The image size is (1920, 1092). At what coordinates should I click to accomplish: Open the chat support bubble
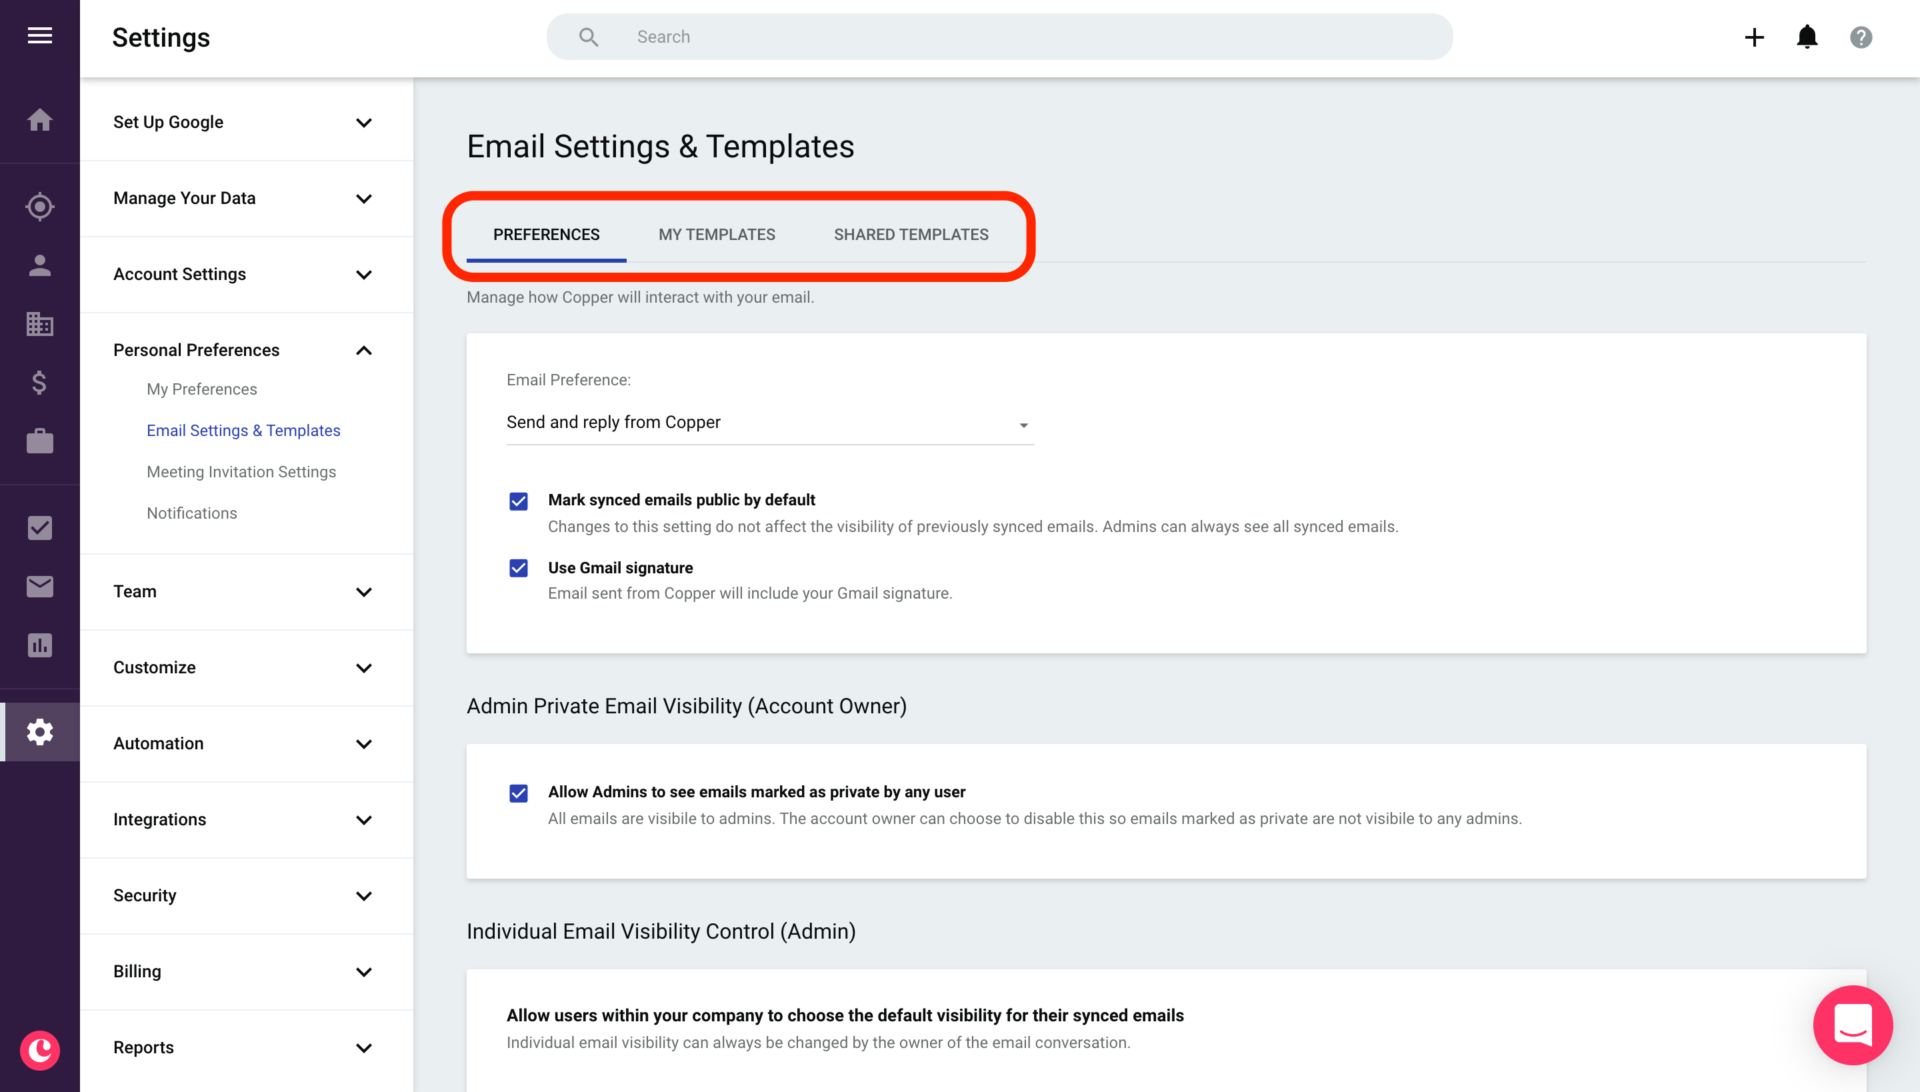click(1852, 1026)
